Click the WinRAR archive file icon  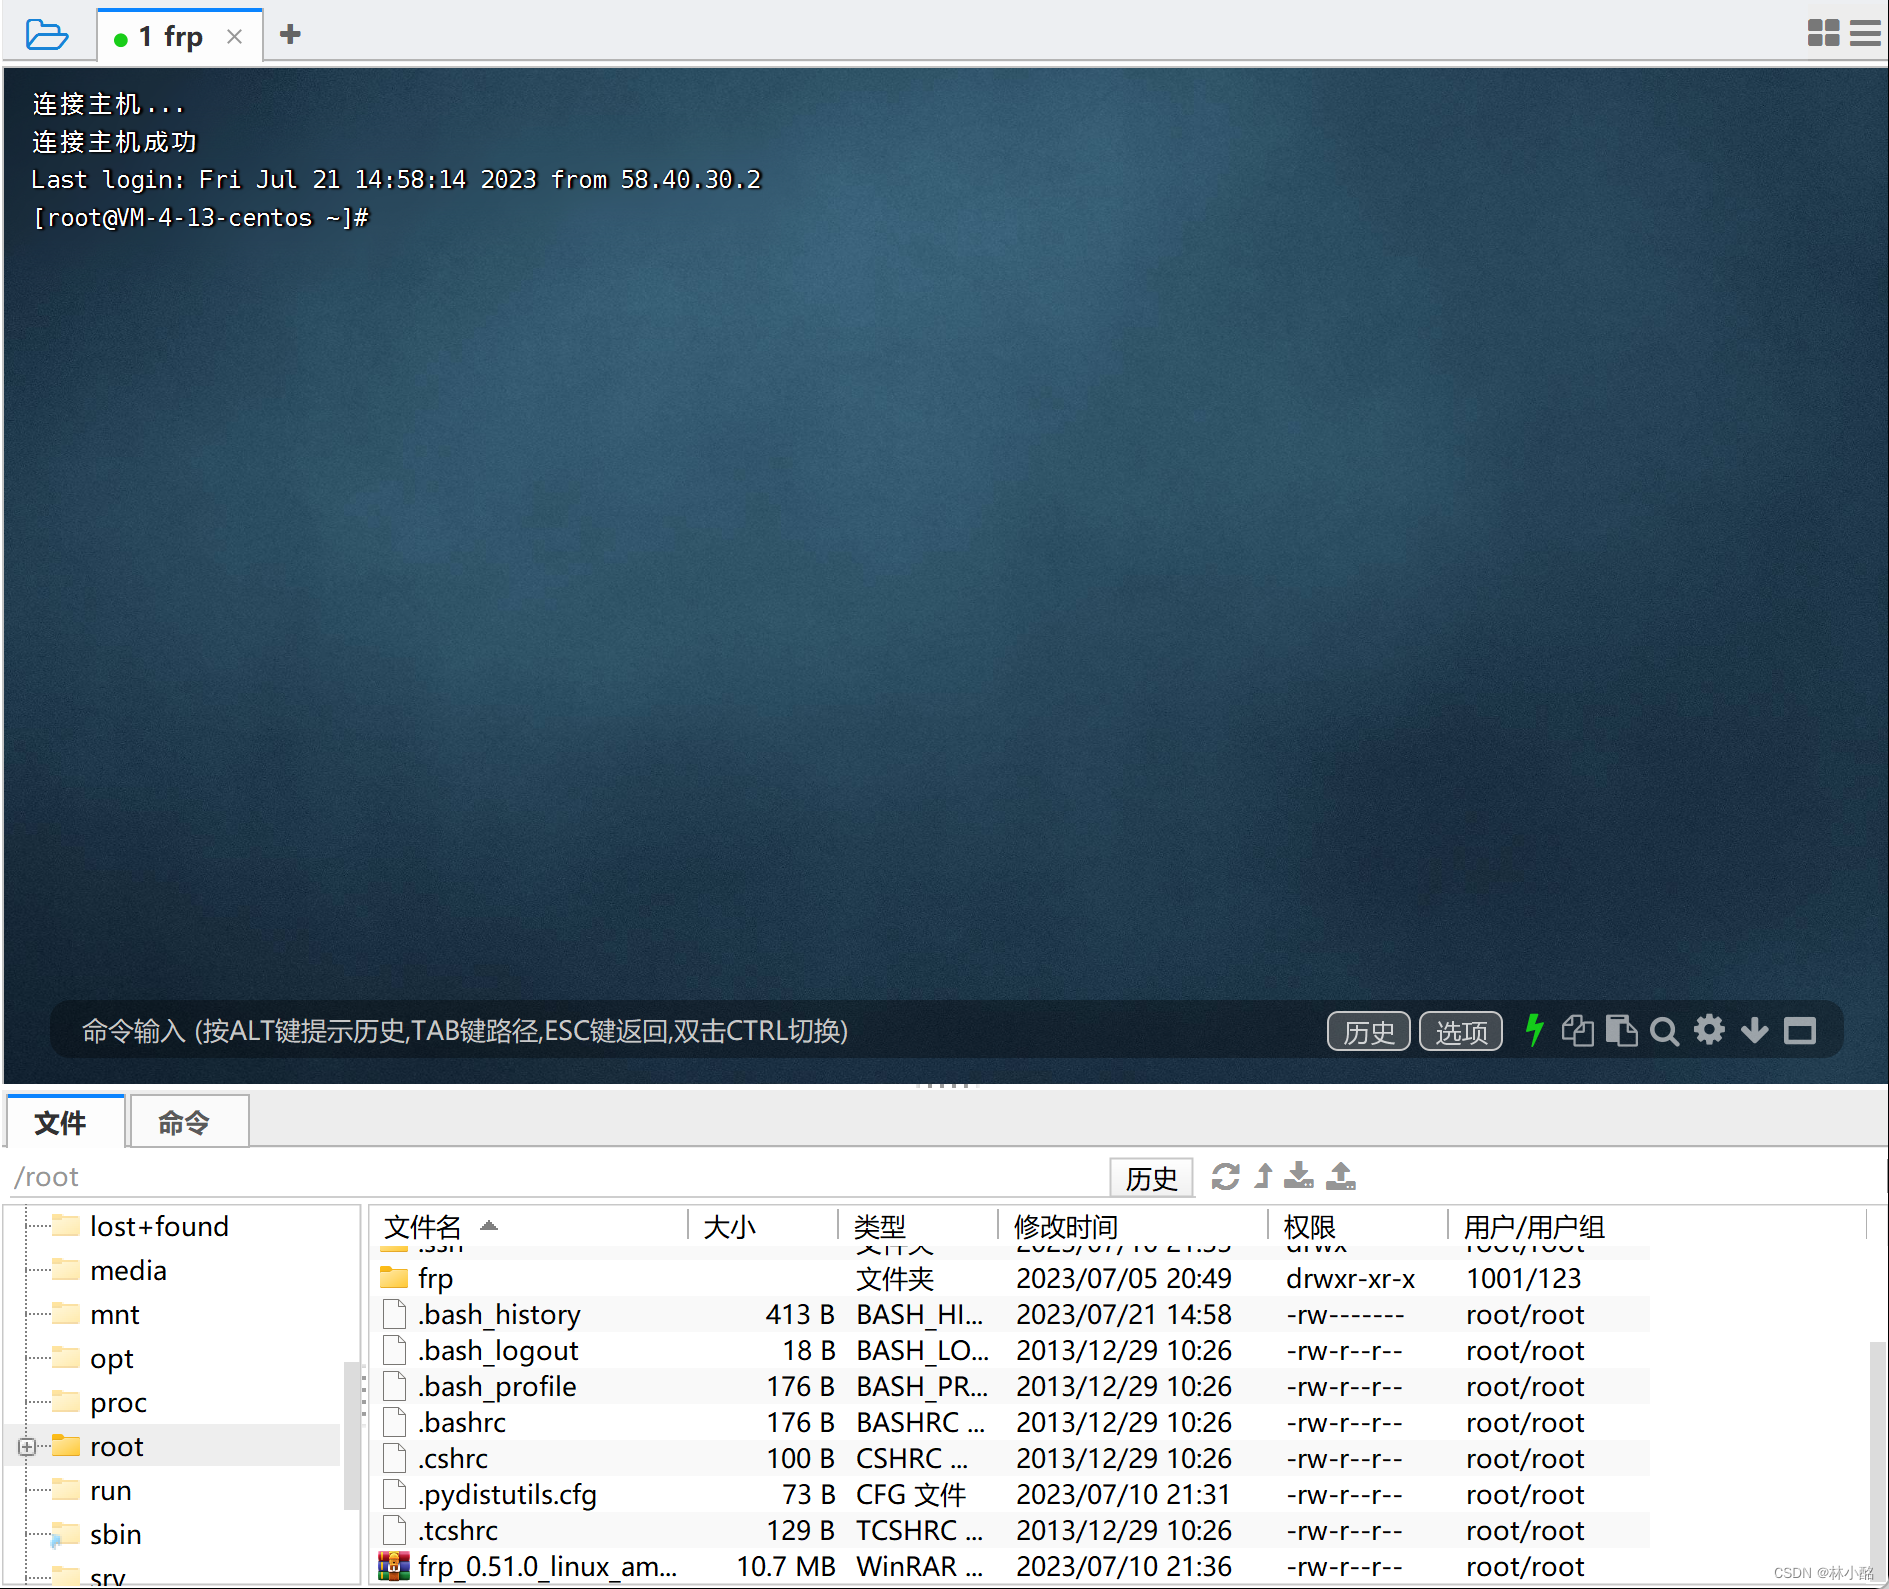pos(394,1566)
